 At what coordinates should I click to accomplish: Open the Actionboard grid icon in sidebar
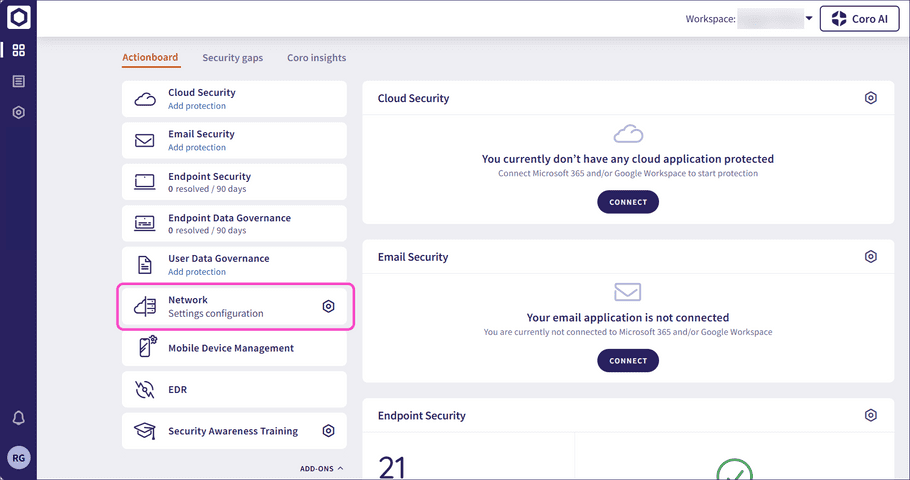(x=19, y=50)
